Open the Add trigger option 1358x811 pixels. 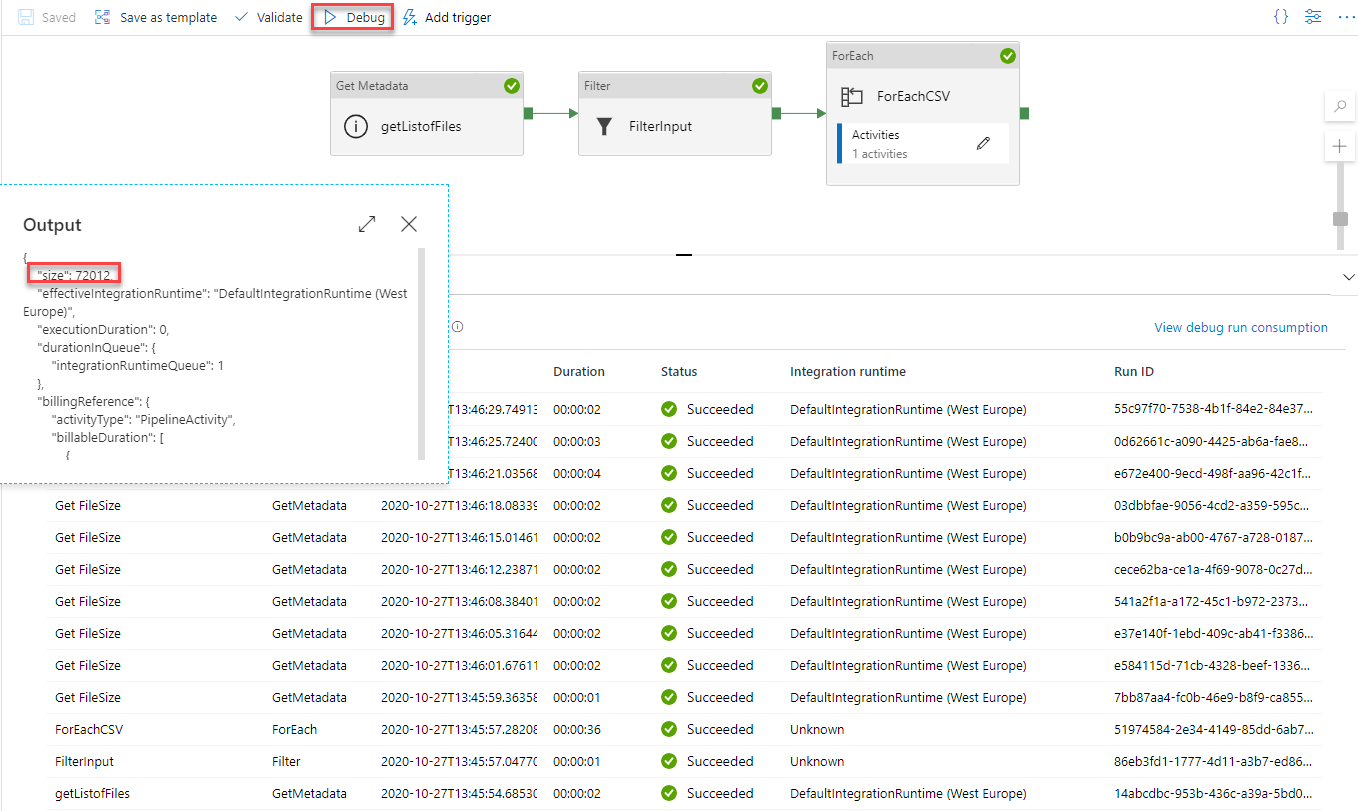447,17
